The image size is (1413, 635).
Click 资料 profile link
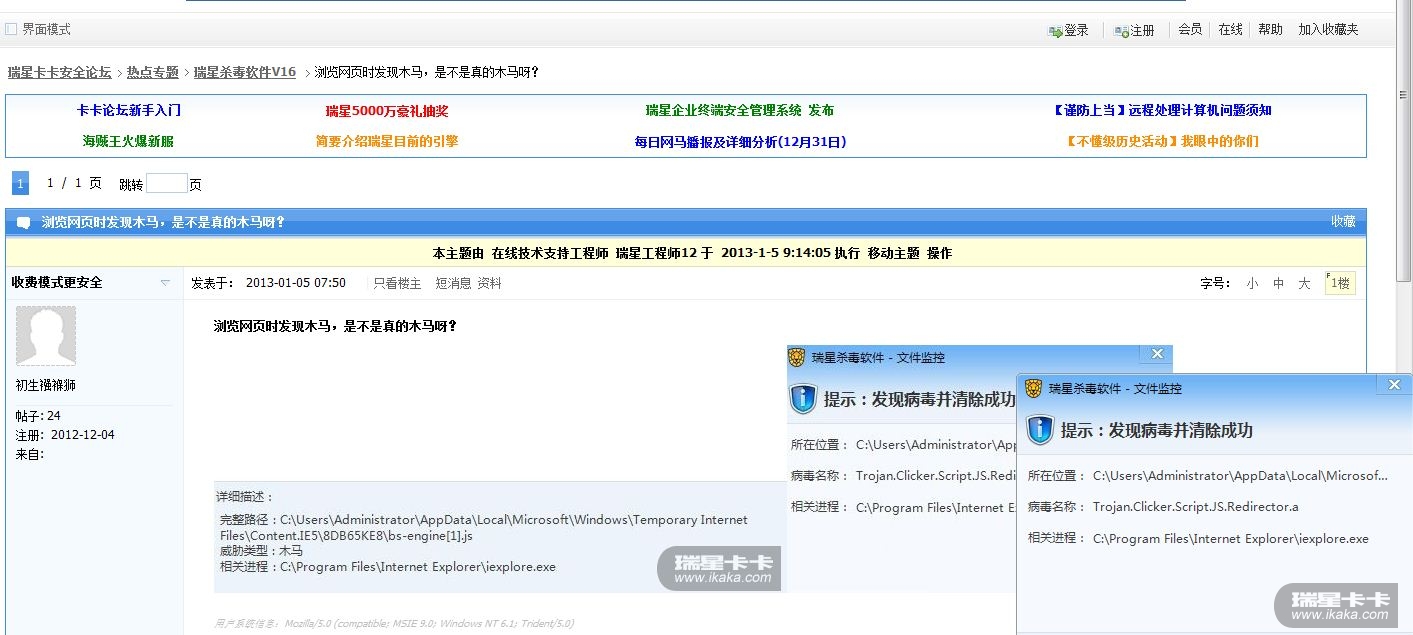[489, 283]
